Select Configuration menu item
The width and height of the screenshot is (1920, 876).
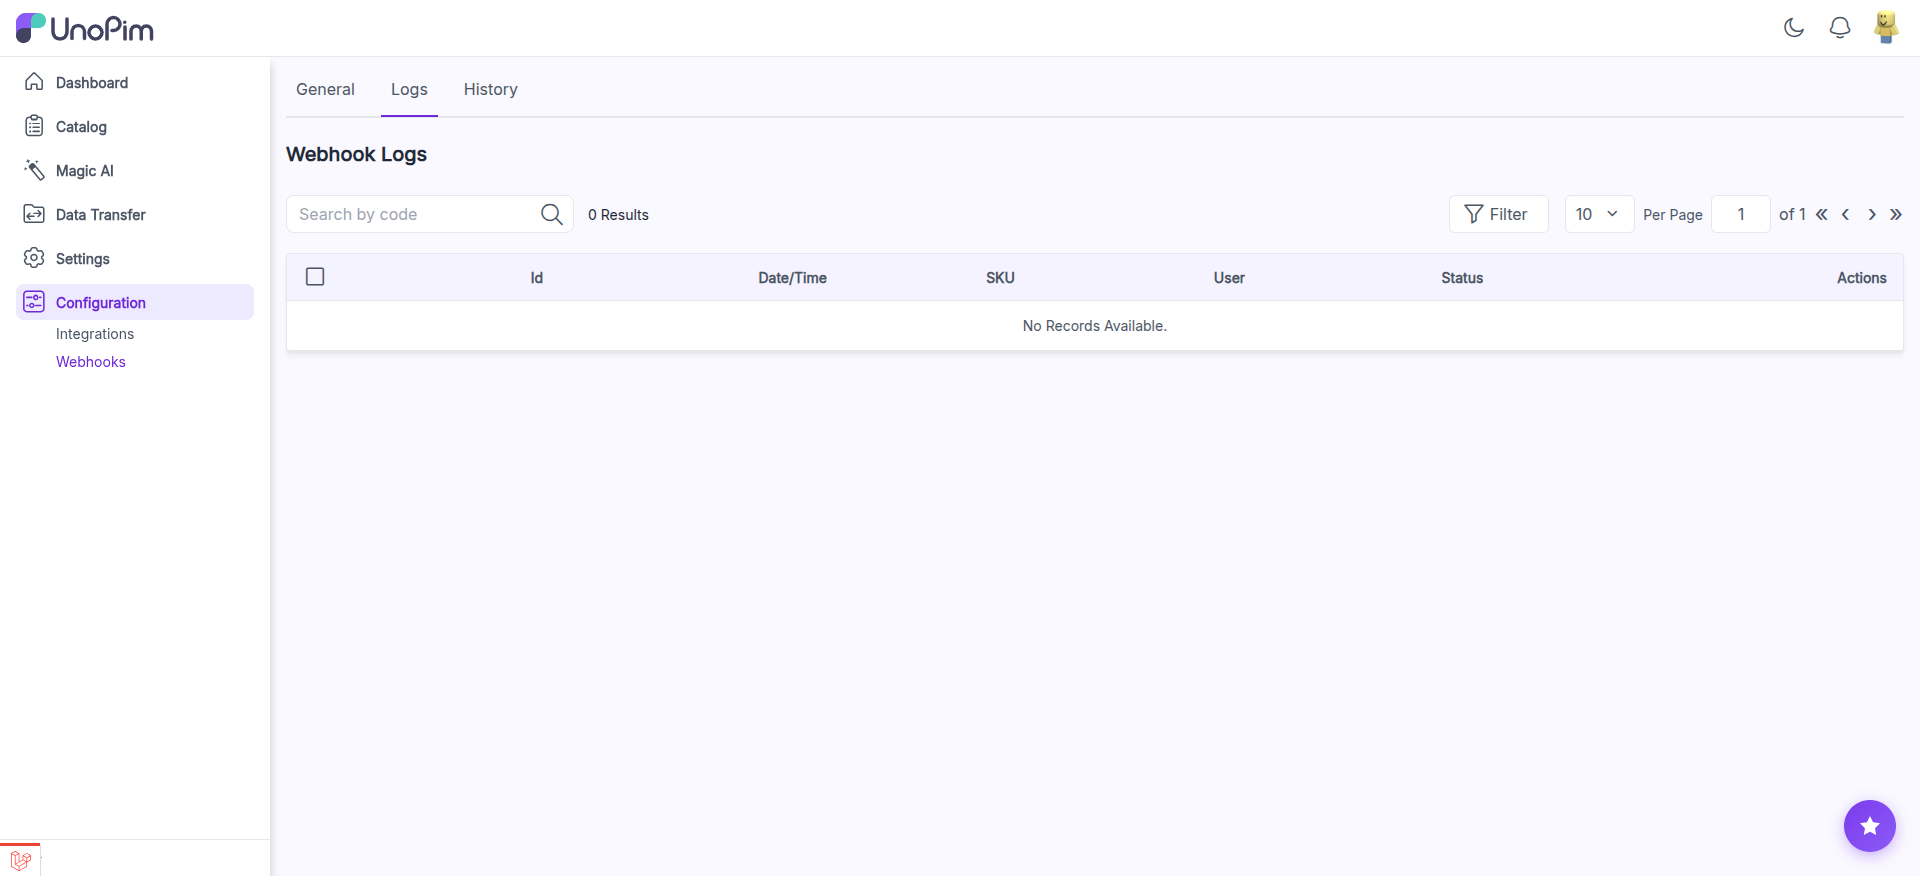pyautogui.click(x=135, y=302)
